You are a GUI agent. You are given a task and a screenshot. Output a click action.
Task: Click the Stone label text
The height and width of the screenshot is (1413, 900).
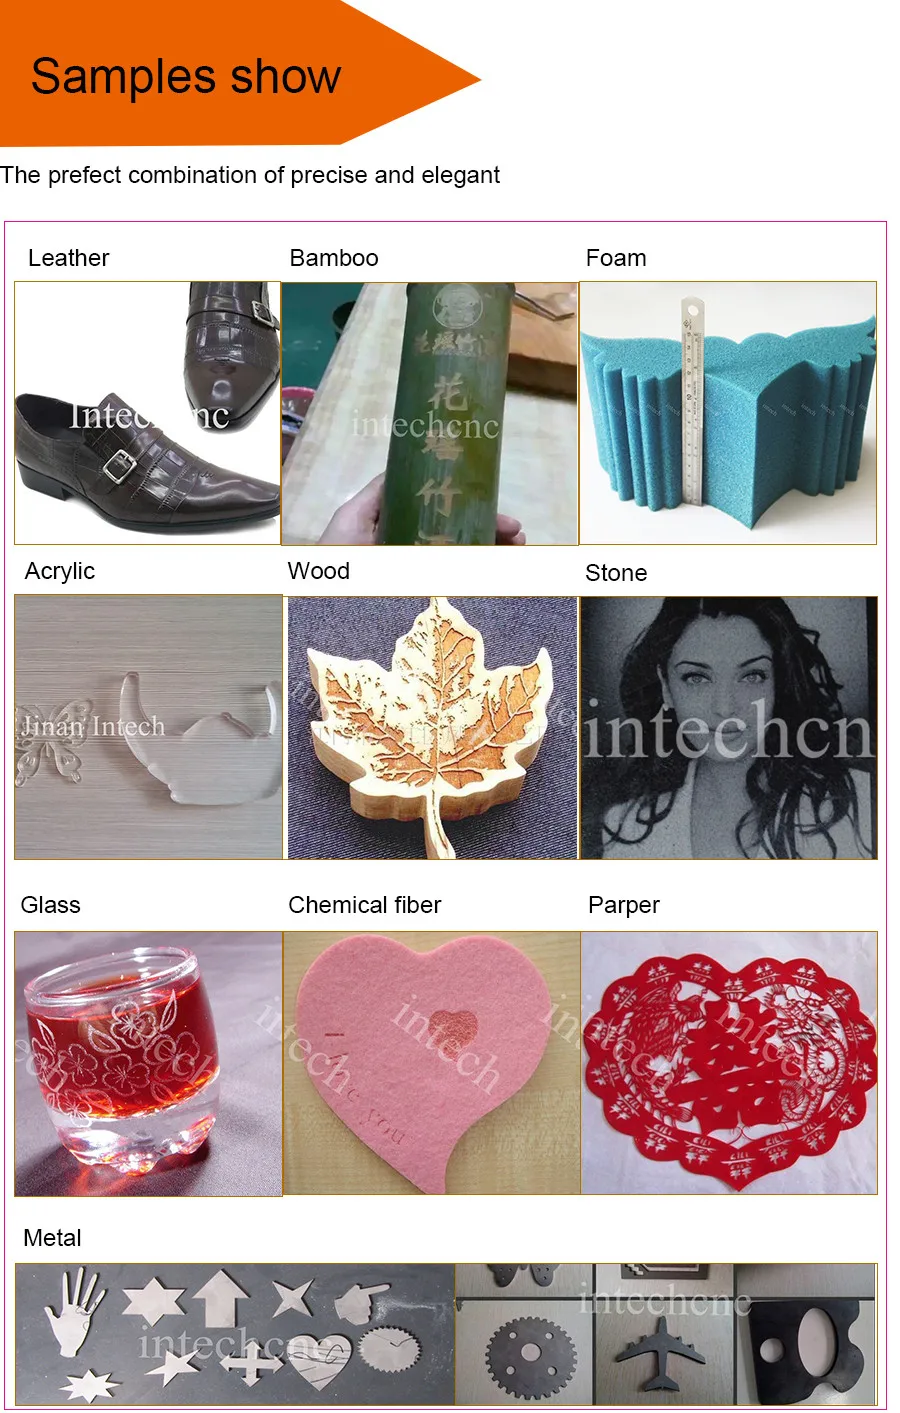(616, 573)
